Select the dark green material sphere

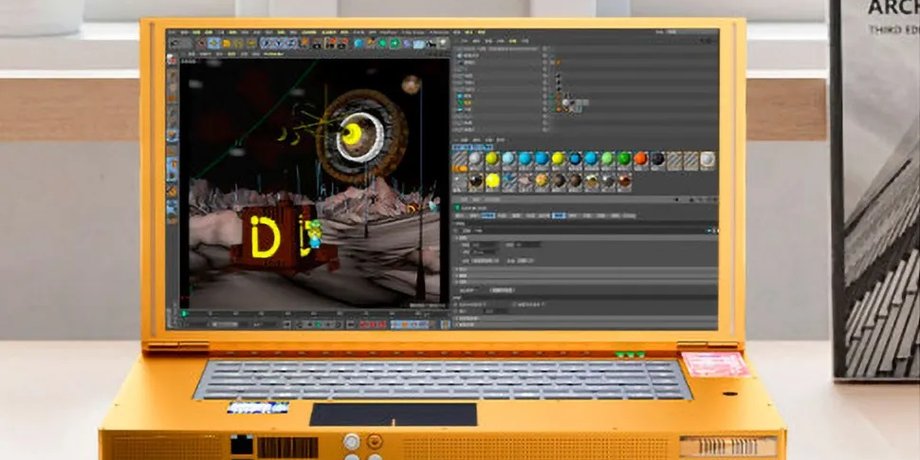pyautogui.click(x=624, y=158)
